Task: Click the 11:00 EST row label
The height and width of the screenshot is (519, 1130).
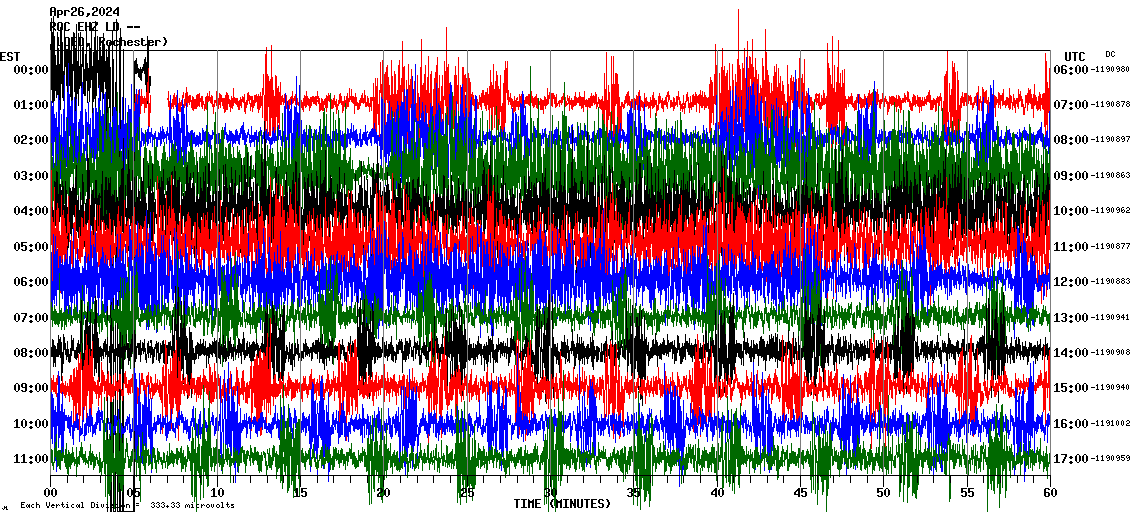Action: [32, 458]
